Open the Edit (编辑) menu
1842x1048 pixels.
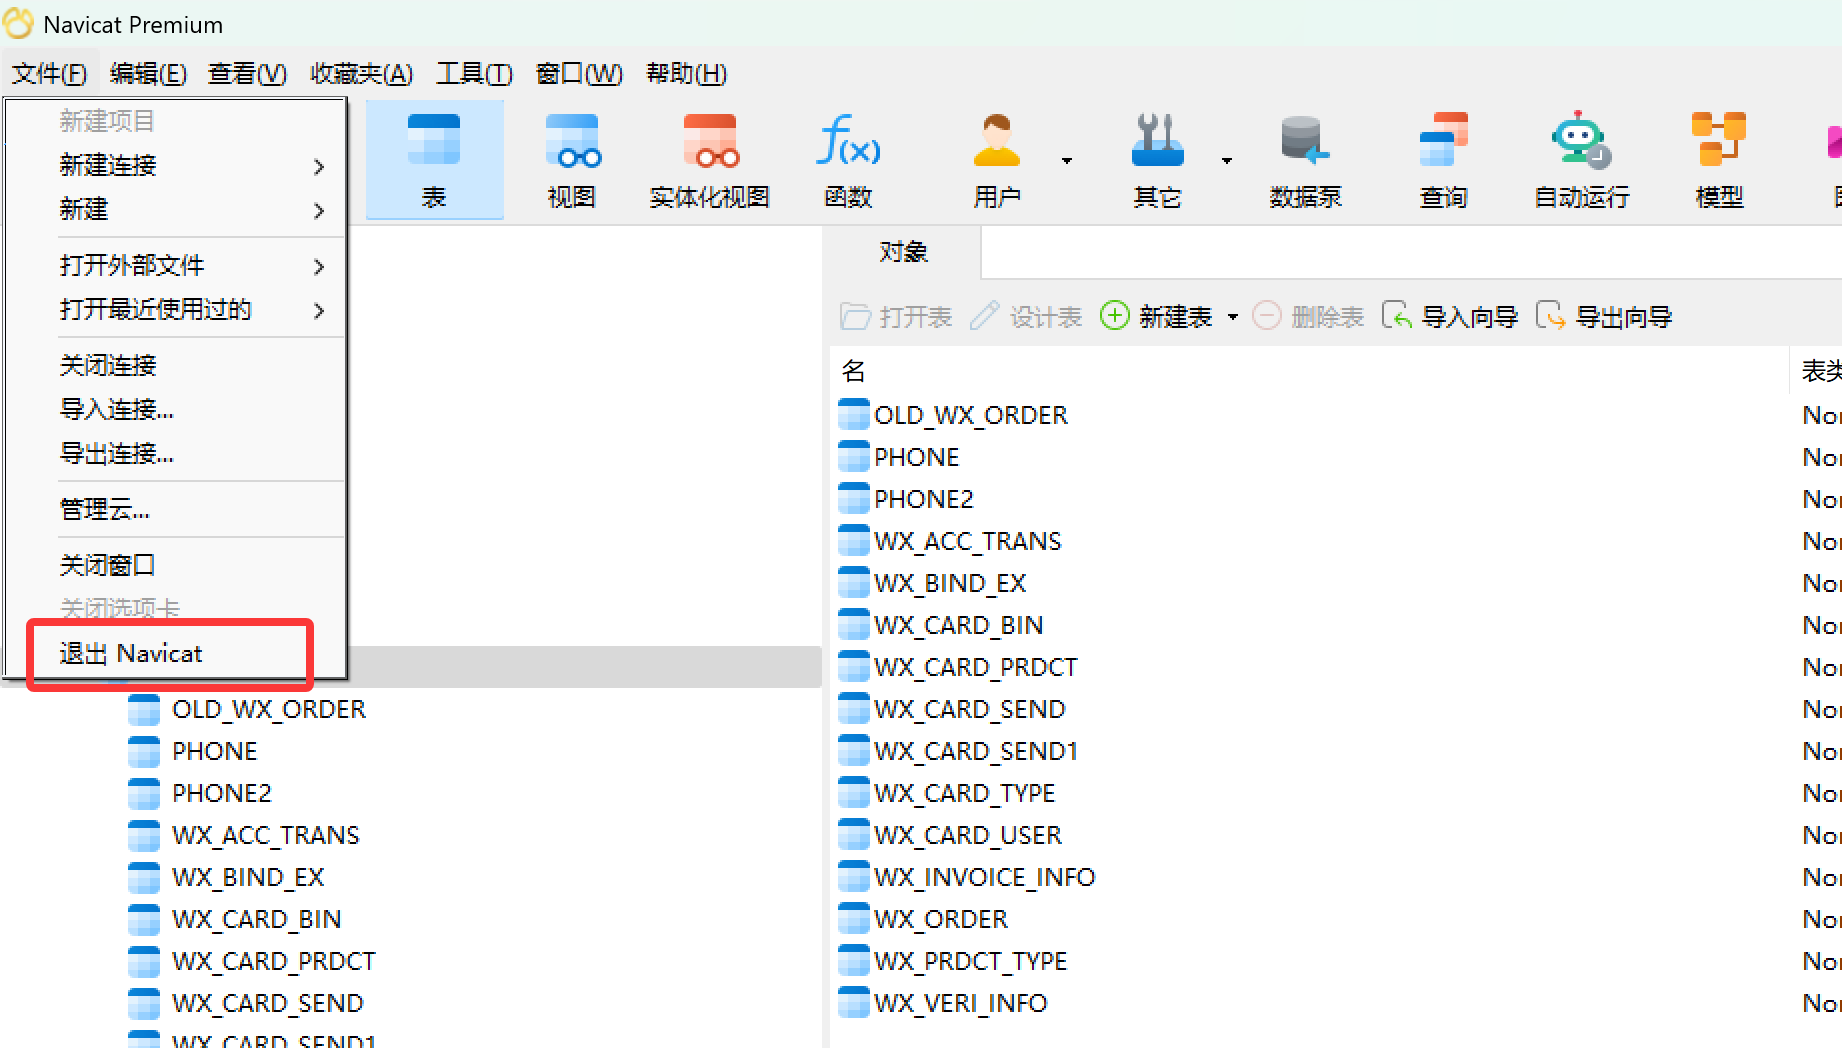coord(148,73)
